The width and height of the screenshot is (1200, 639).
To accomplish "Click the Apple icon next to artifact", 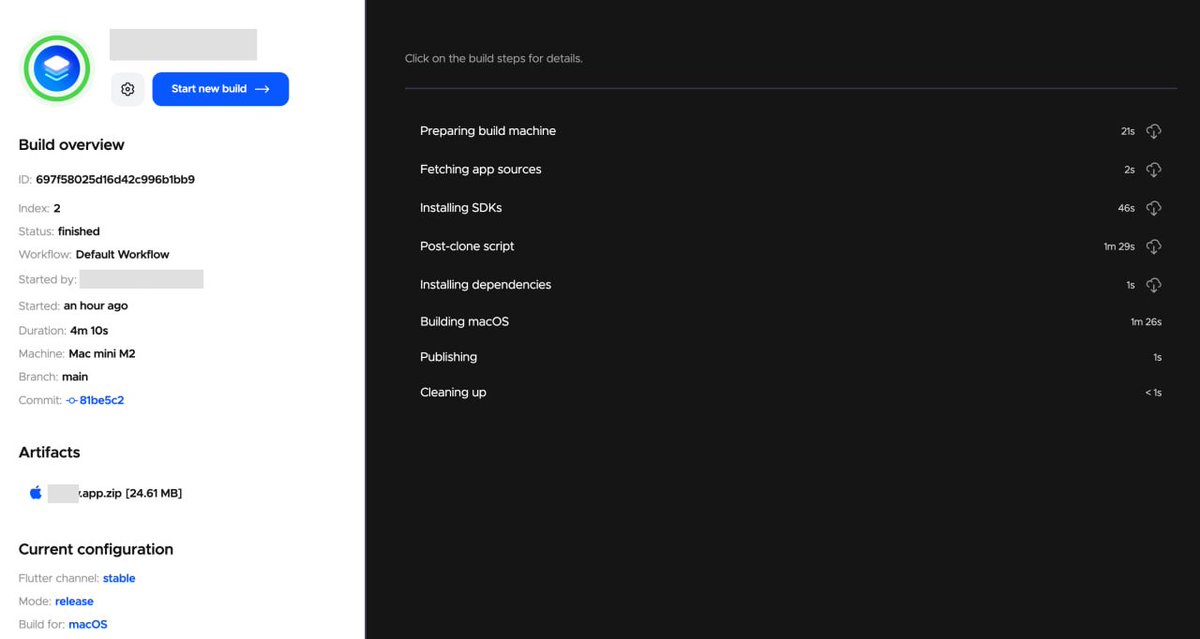I will pyautogui.click(x=36, y=493).
